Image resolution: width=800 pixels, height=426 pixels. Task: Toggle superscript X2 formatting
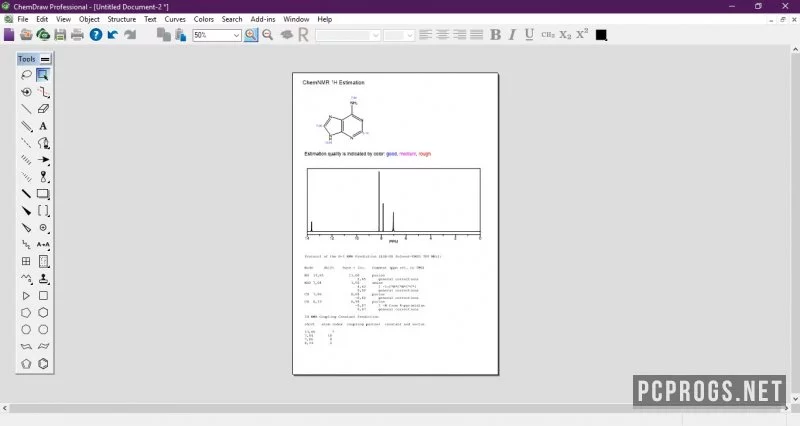point(582,34)
